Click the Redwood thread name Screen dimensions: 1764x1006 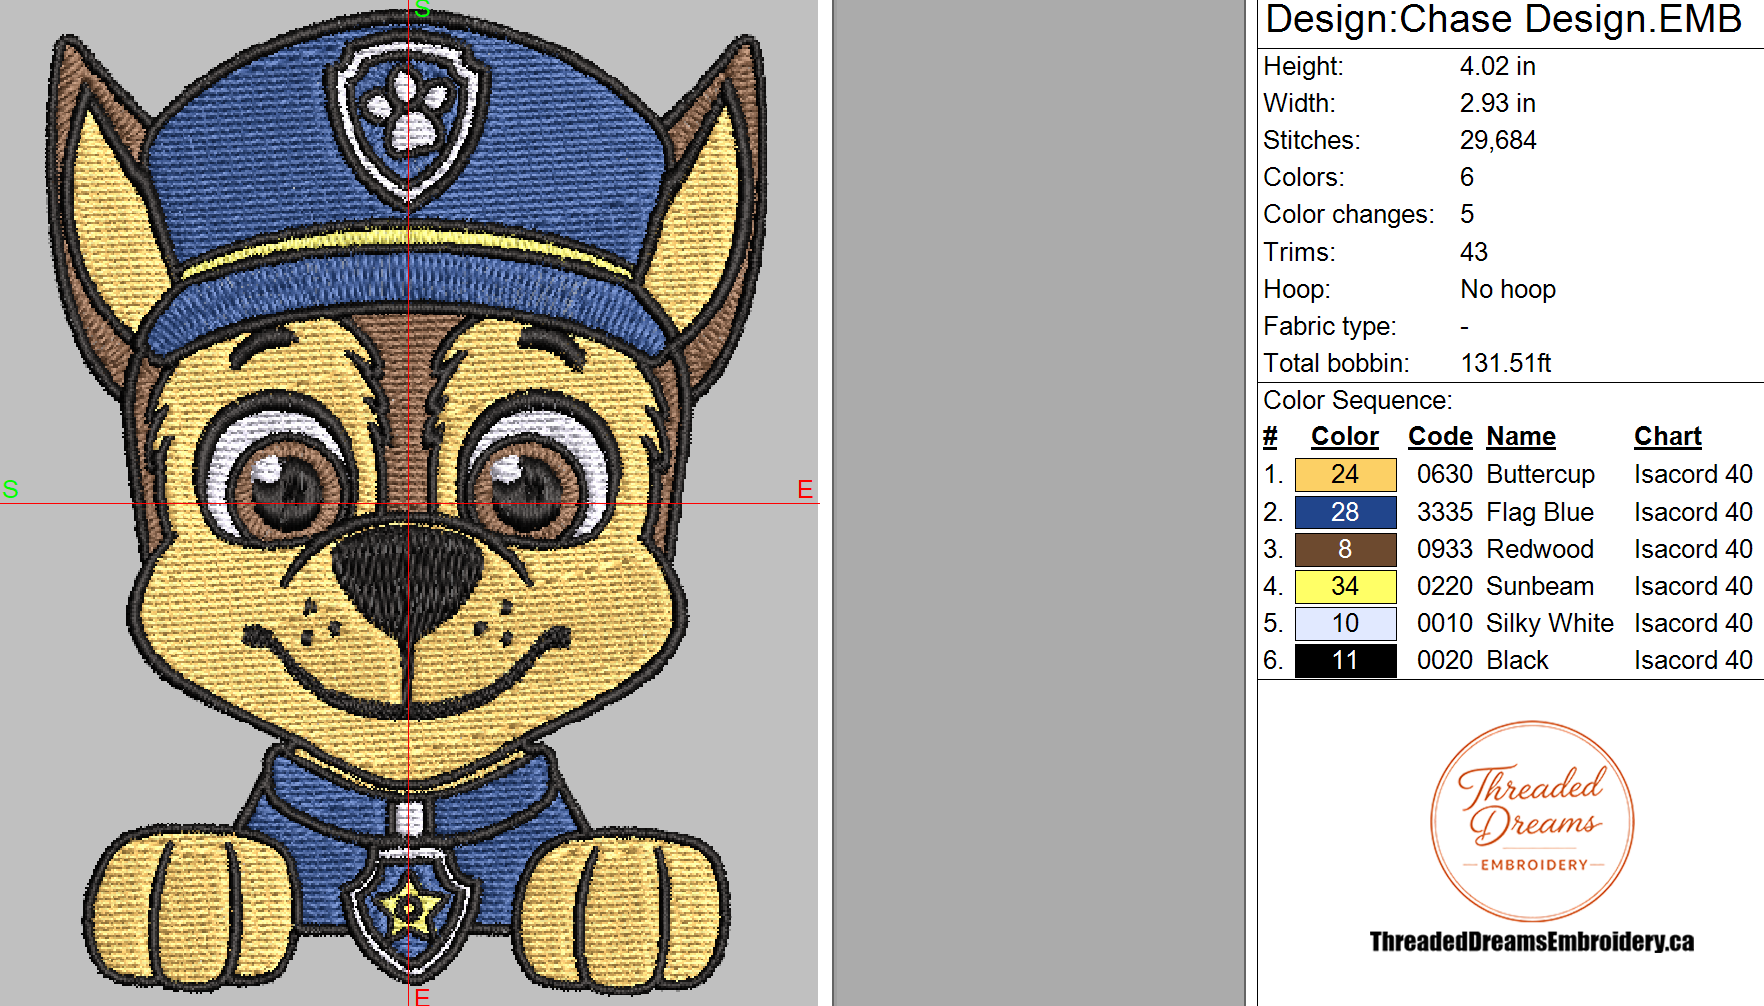[1540, 549]
